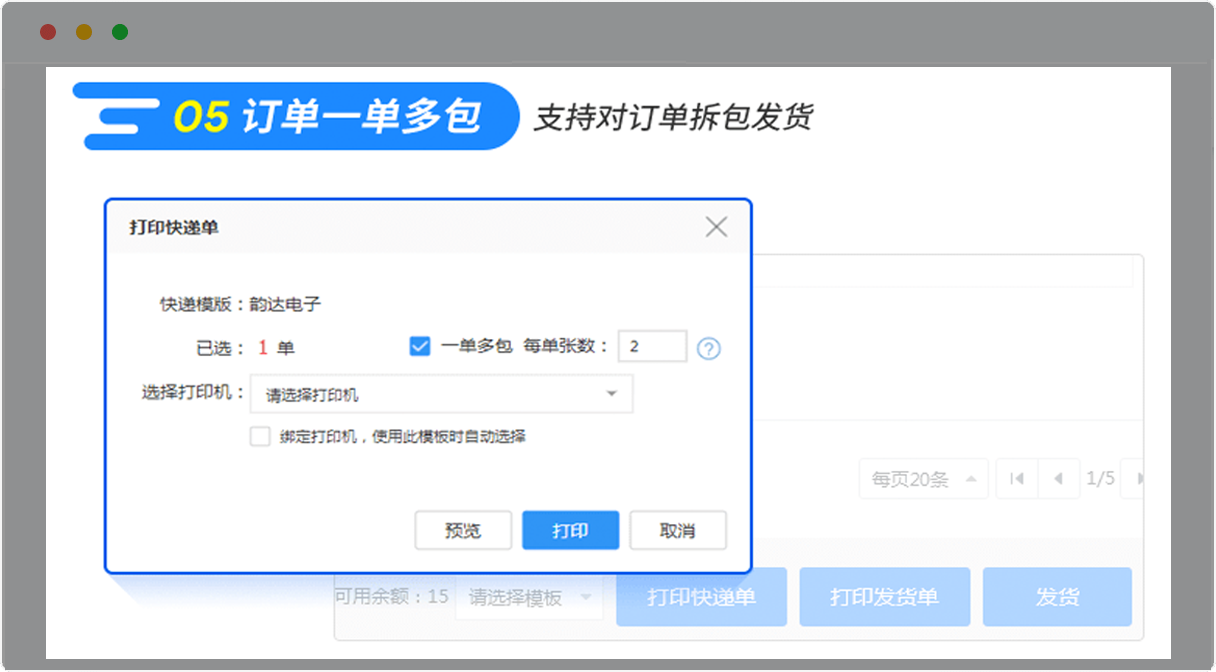Close the 打印快递单 dialog
This screenshot has width=1216, height=672.
tap(716, 227)
